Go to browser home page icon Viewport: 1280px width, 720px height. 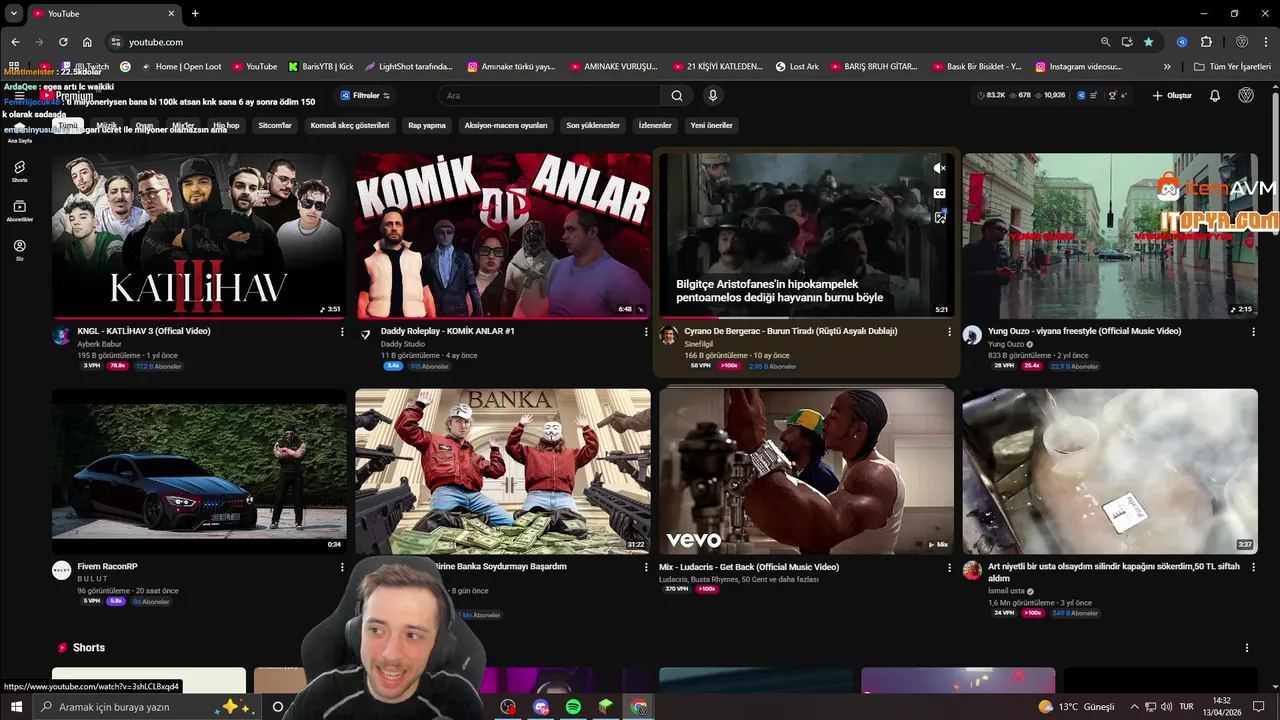pos(87,42)
